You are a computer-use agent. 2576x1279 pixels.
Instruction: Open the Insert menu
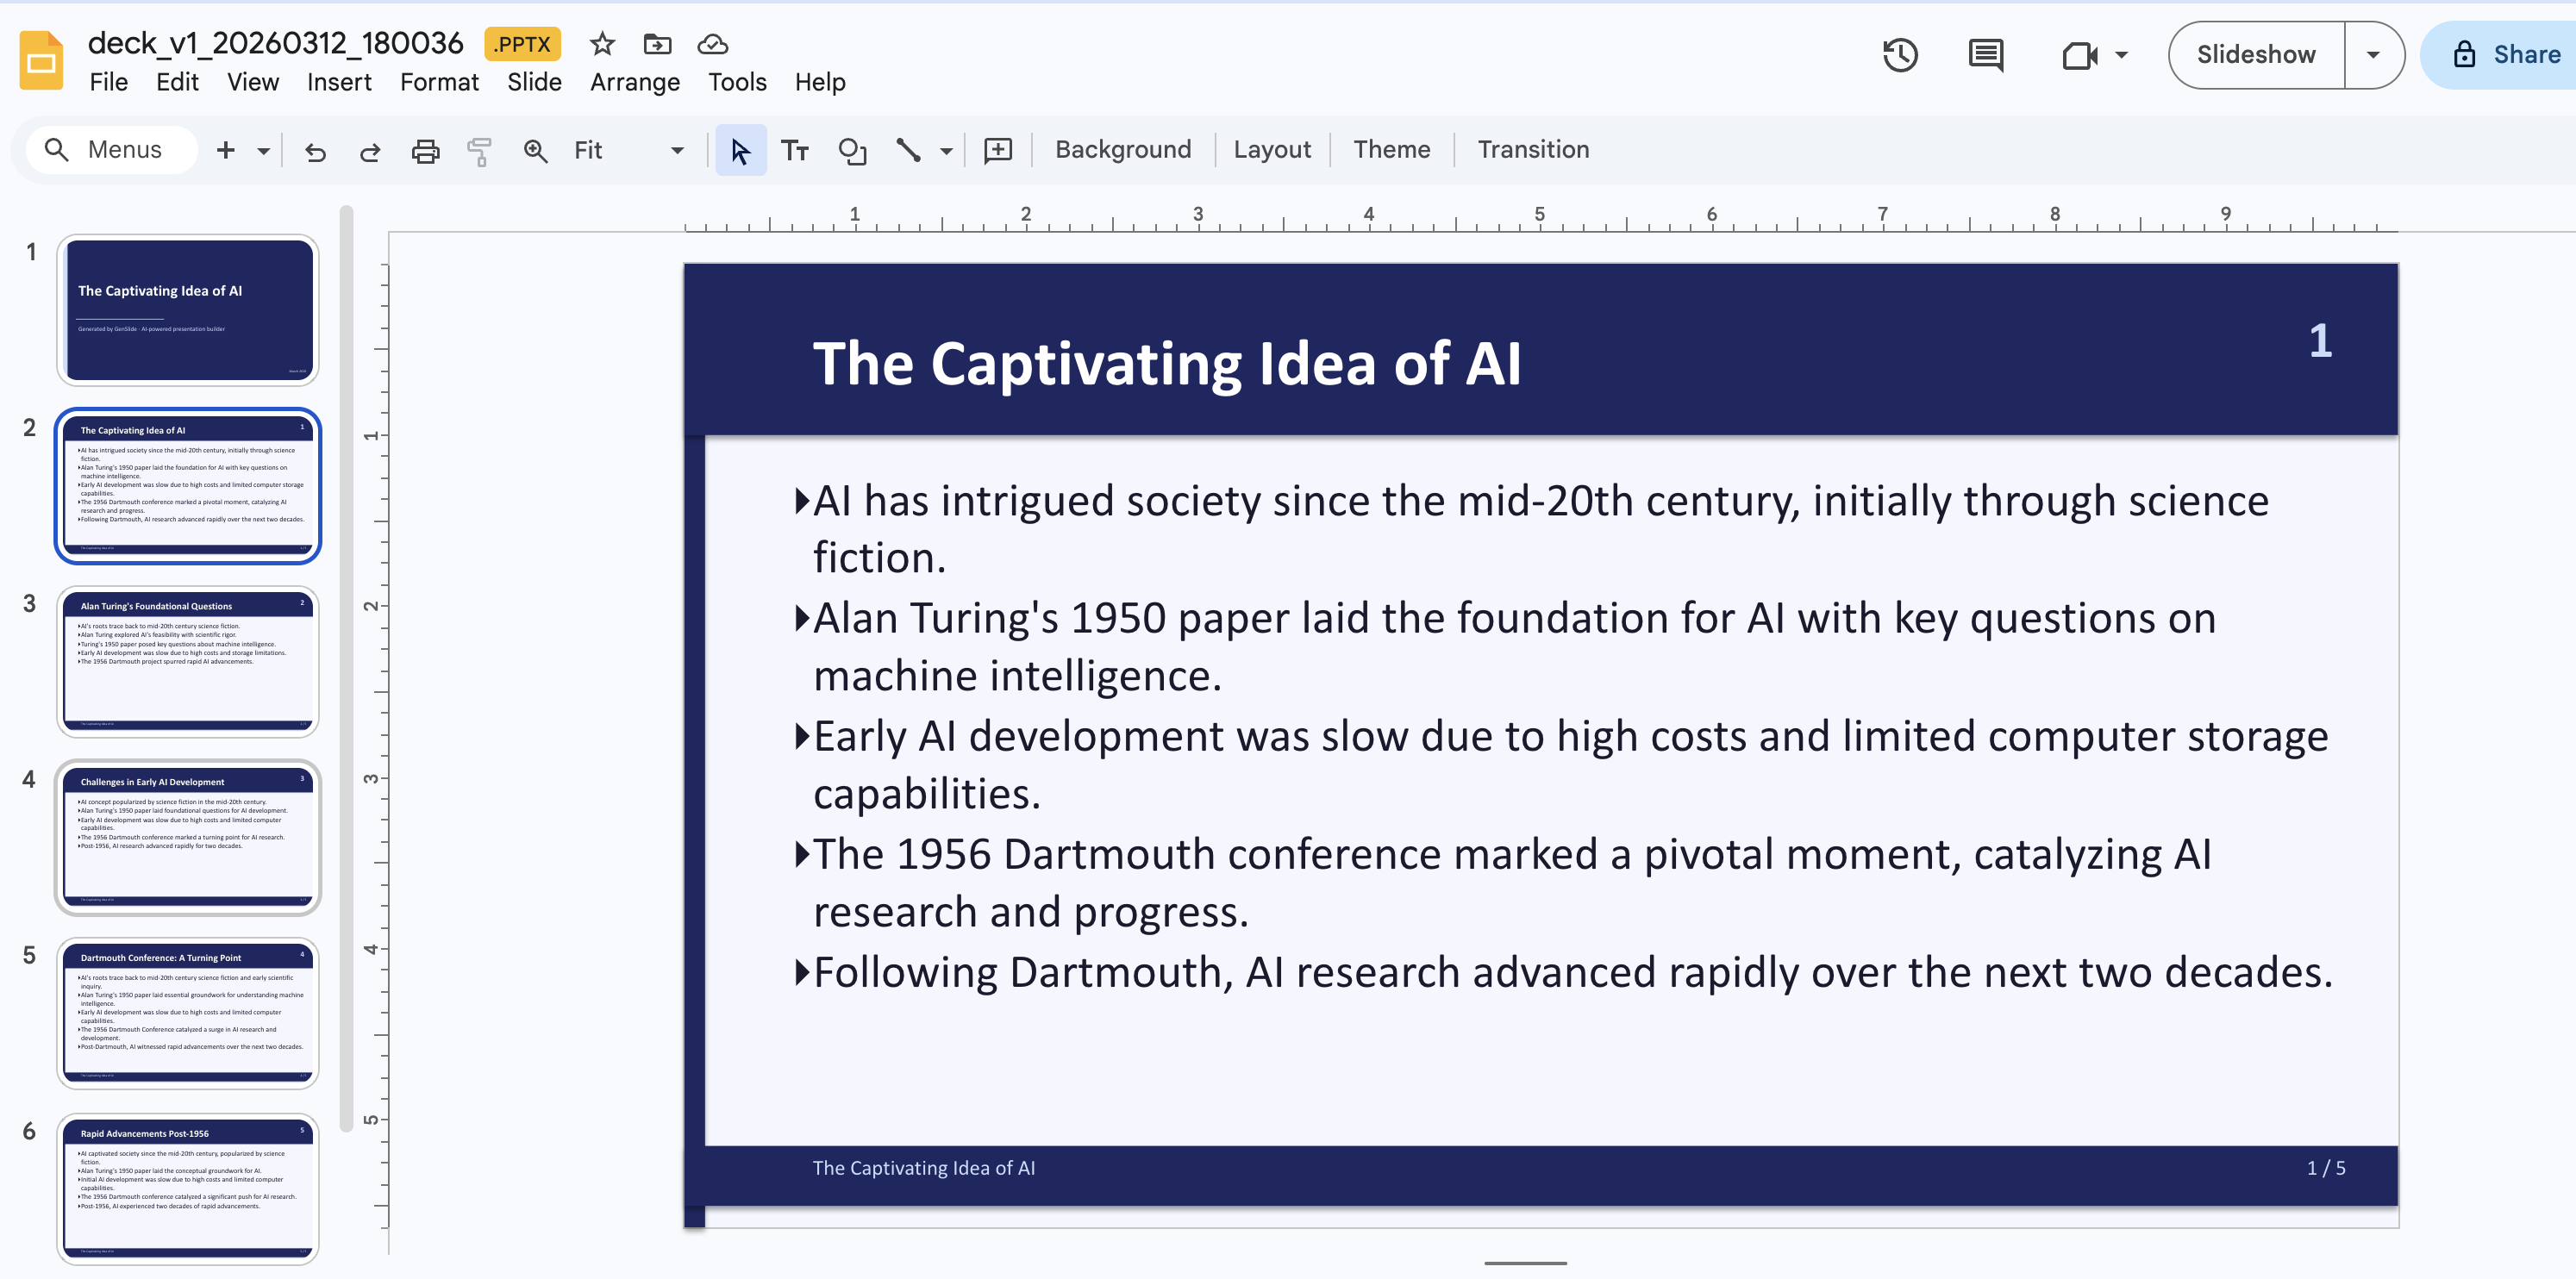(338, 83)
